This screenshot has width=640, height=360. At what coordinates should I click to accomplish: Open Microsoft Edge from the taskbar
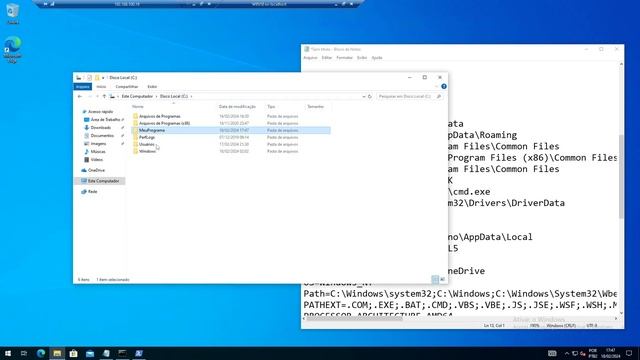(x=41, y=353)
